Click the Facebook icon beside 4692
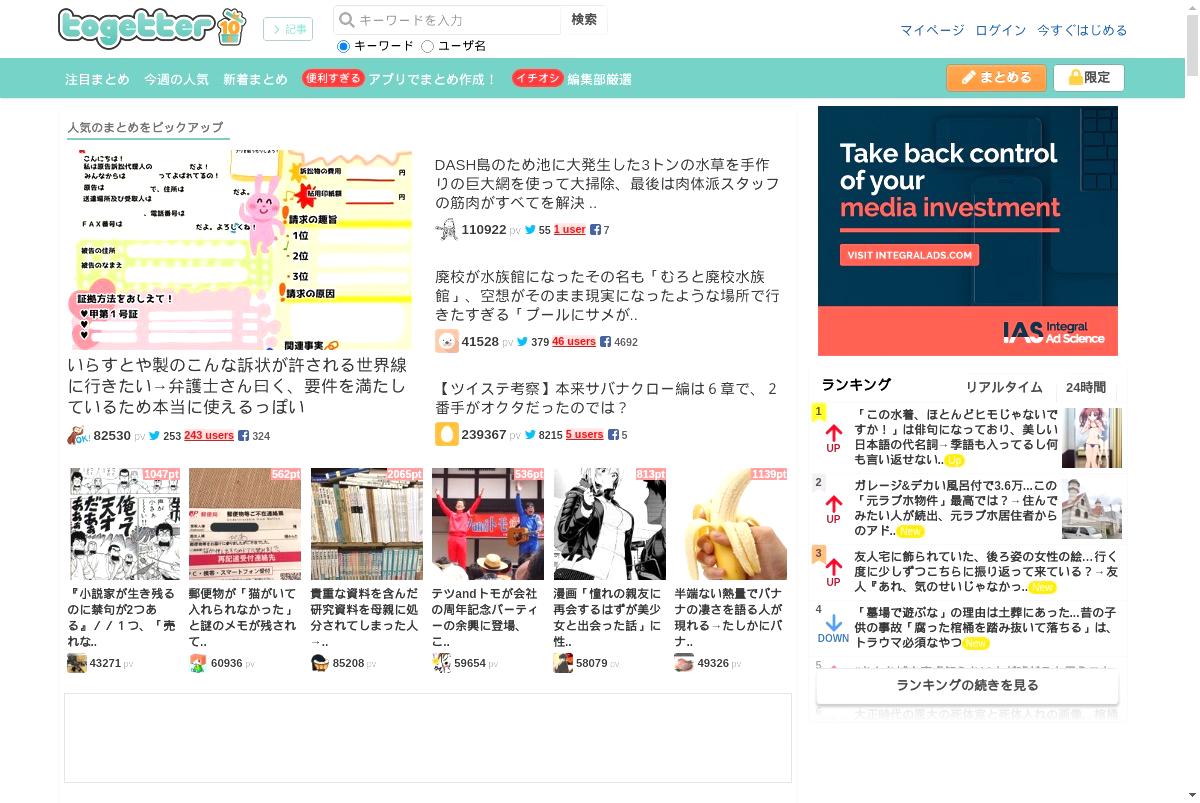The height and width of the screenshot is (803, 1200). [x=605, y=342]
